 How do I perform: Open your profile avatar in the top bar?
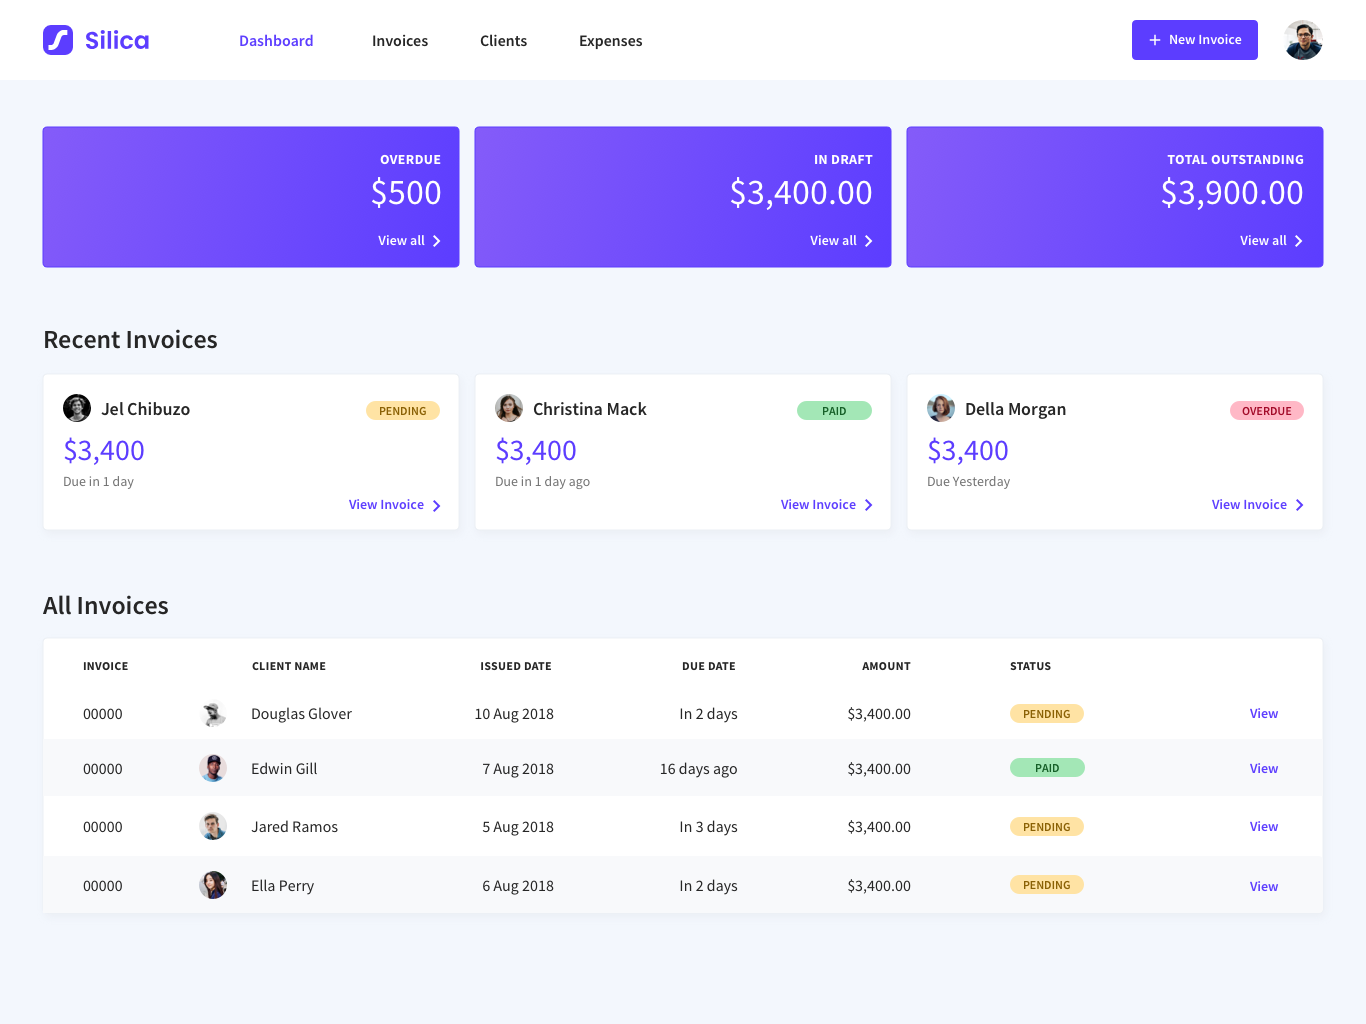point(1303,40)
